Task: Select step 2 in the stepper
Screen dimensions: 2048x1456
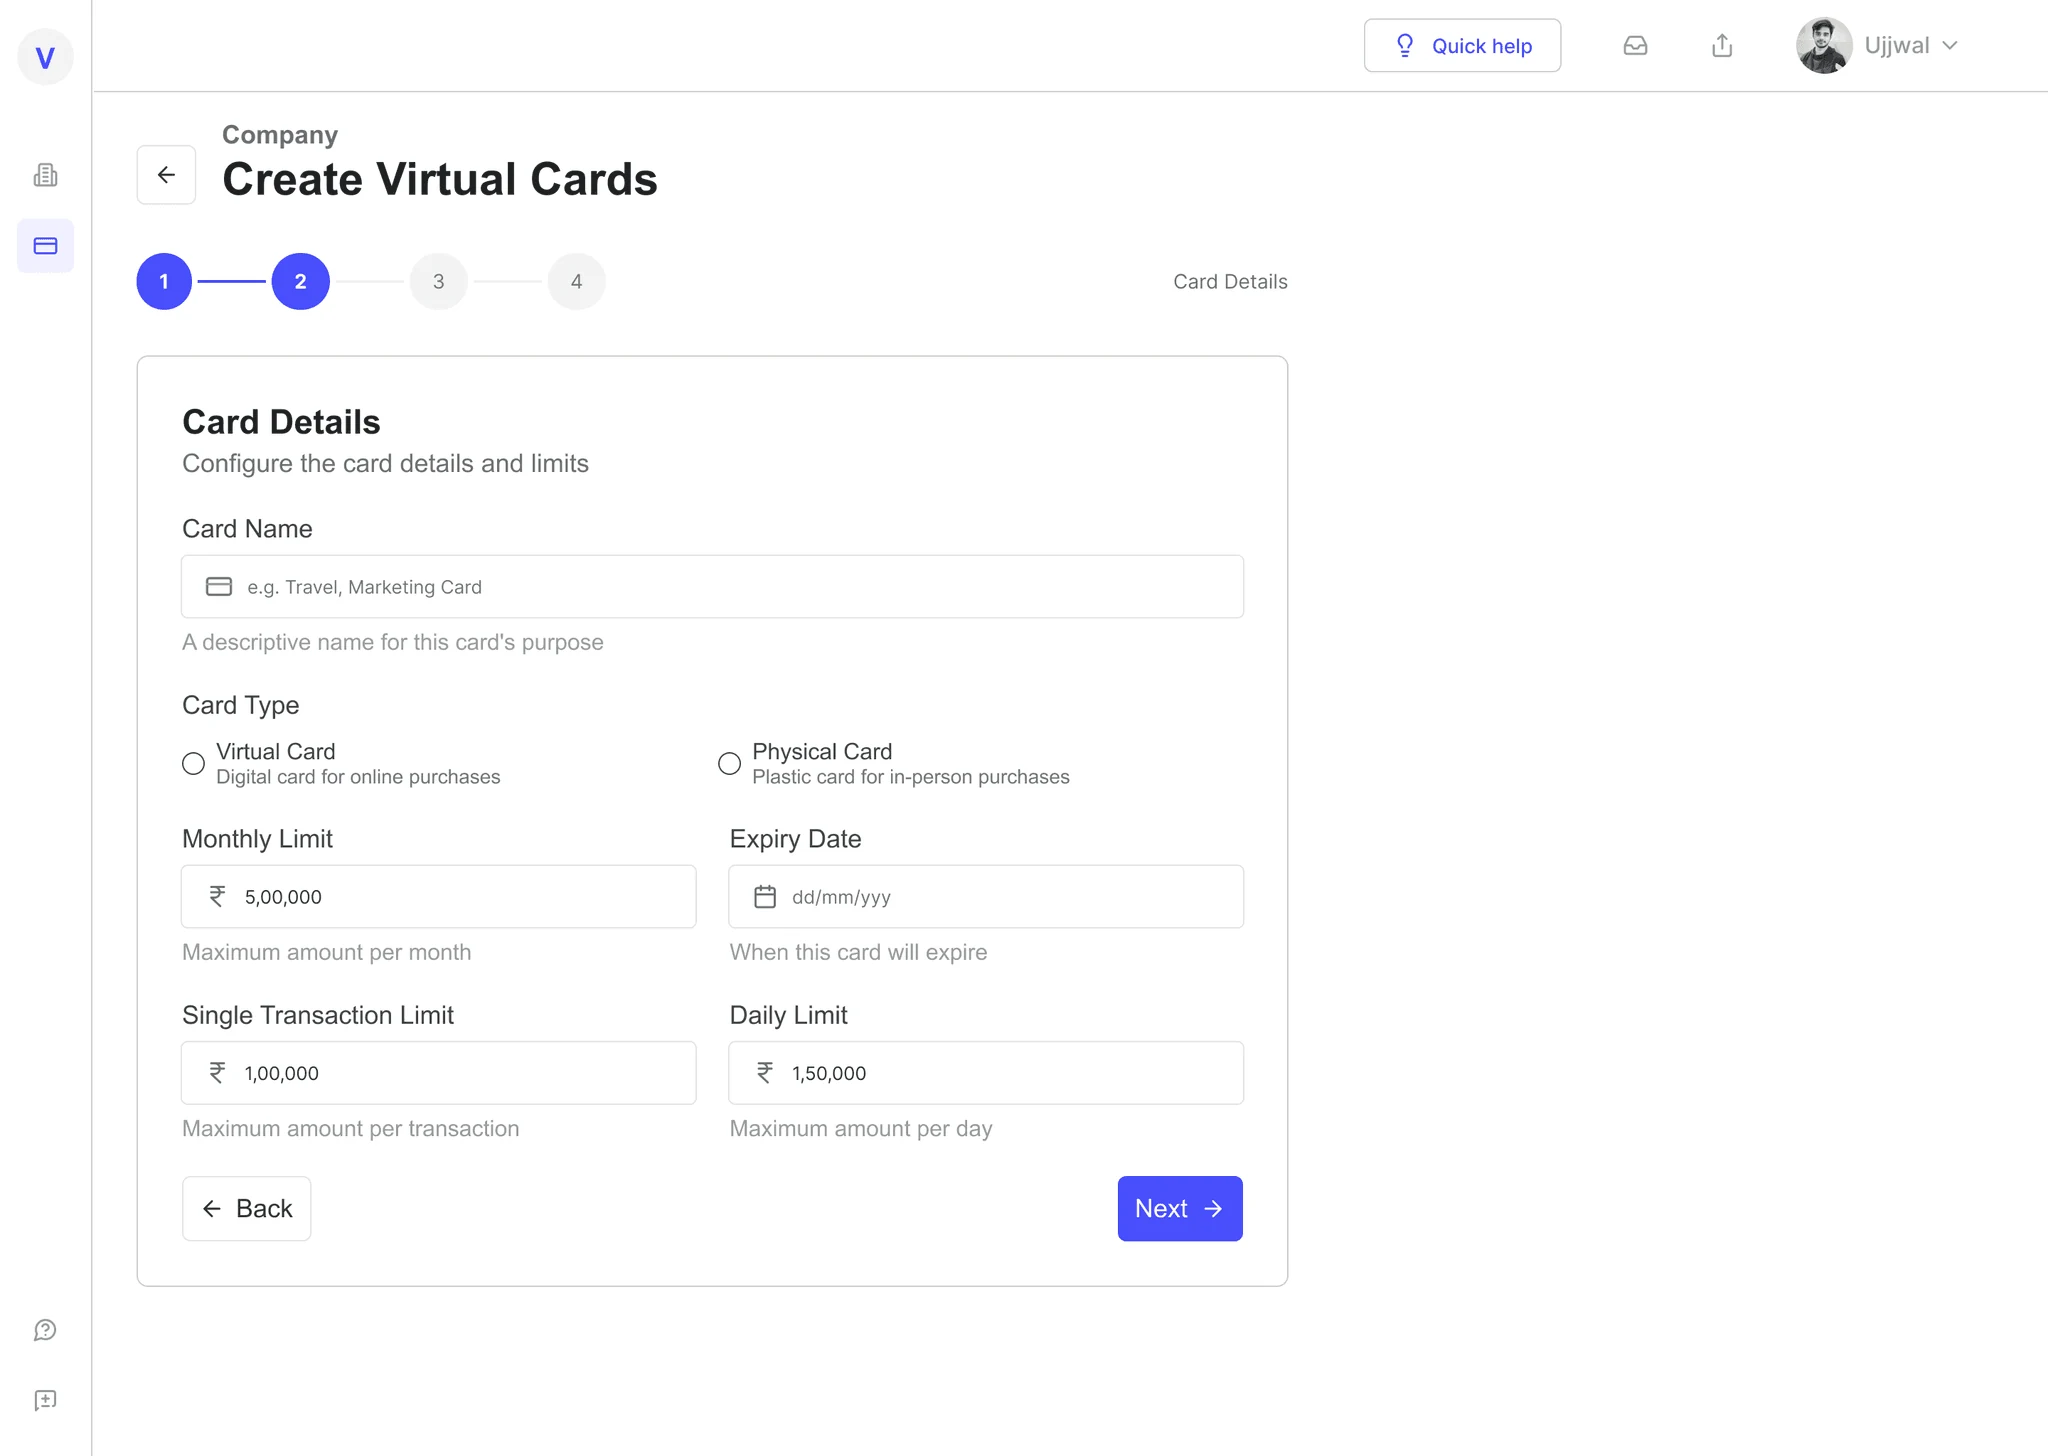Action: tap(301, 282)
